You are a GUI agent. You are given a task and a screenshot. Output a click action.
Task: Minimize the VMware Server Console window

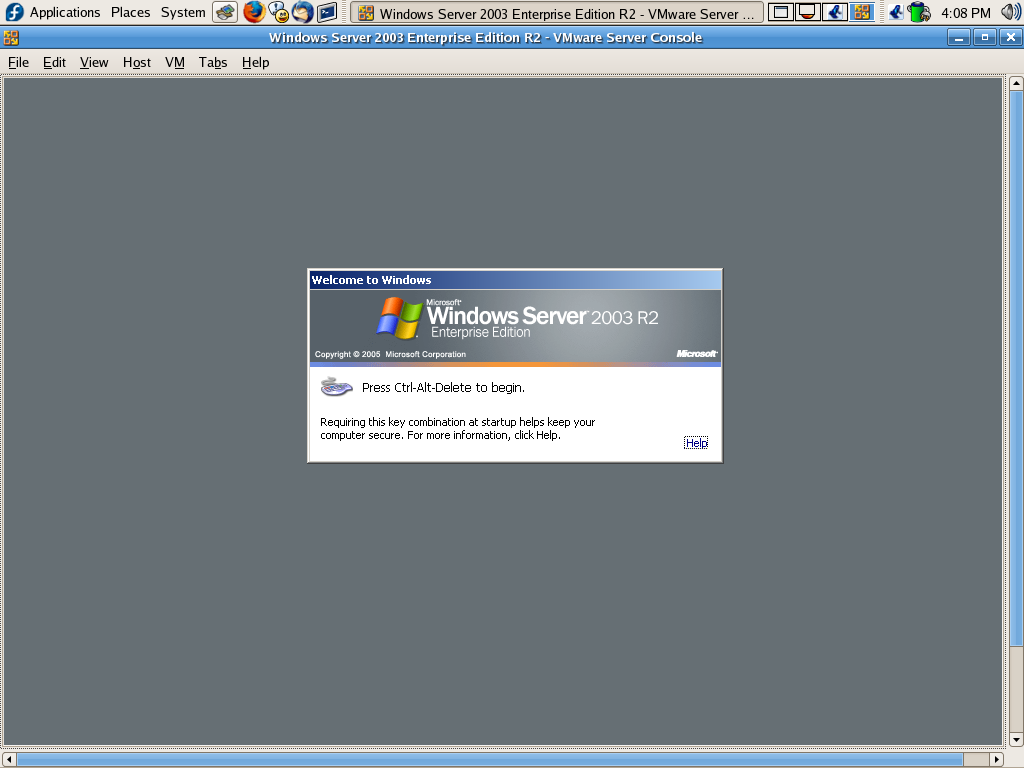pyautogui.click(x=958, y=38)
